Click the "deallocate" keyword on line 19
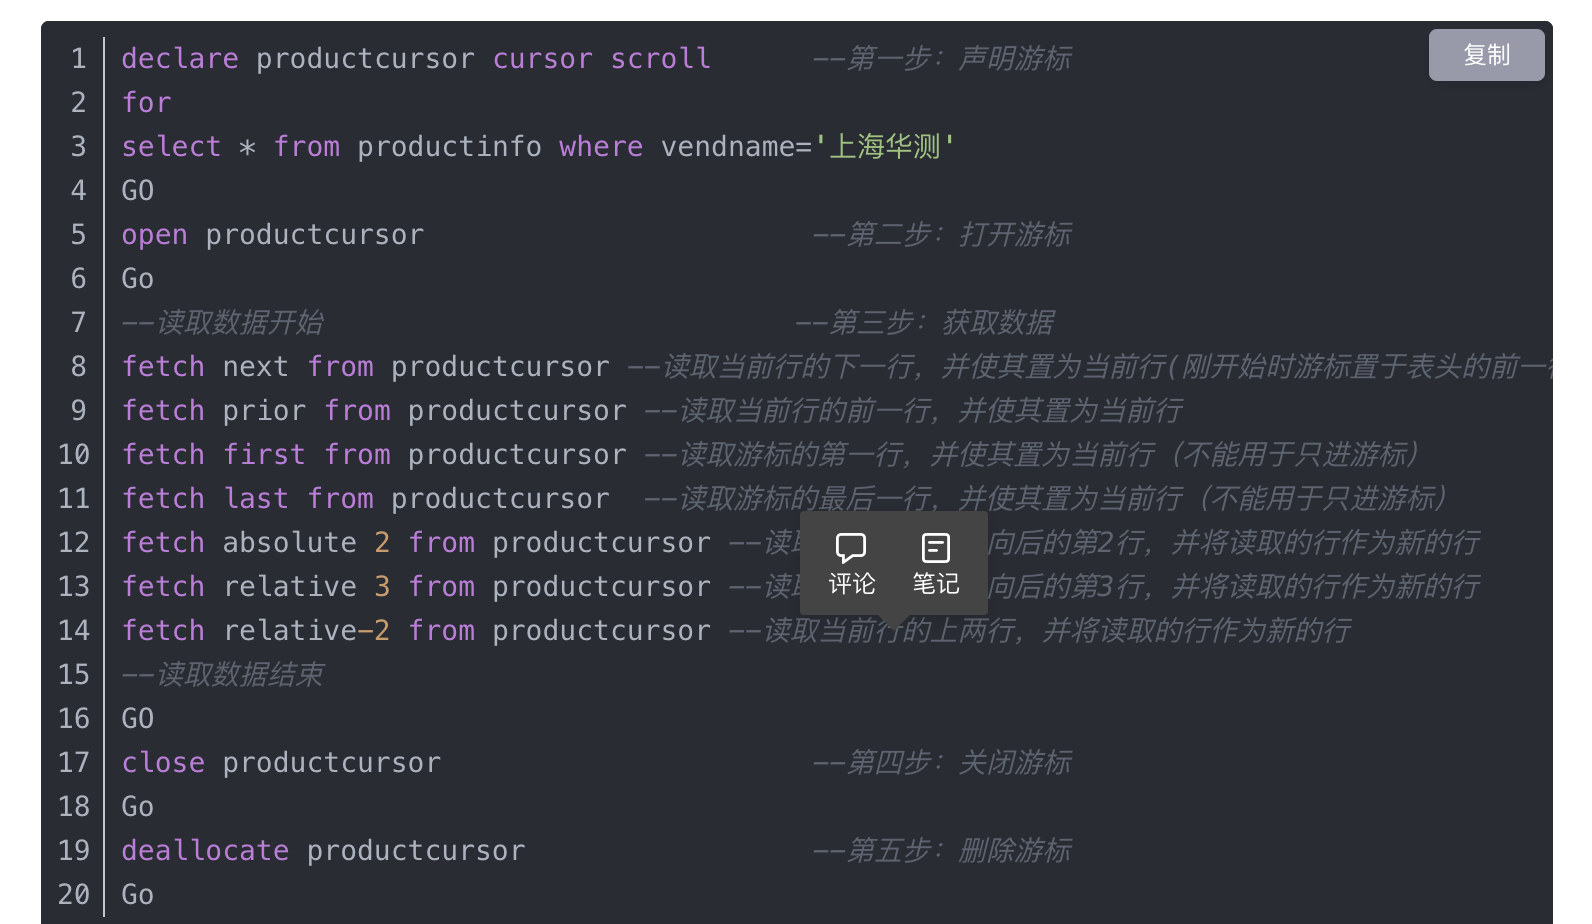The width and height of the screenshot is (1592, 924). 205,851
